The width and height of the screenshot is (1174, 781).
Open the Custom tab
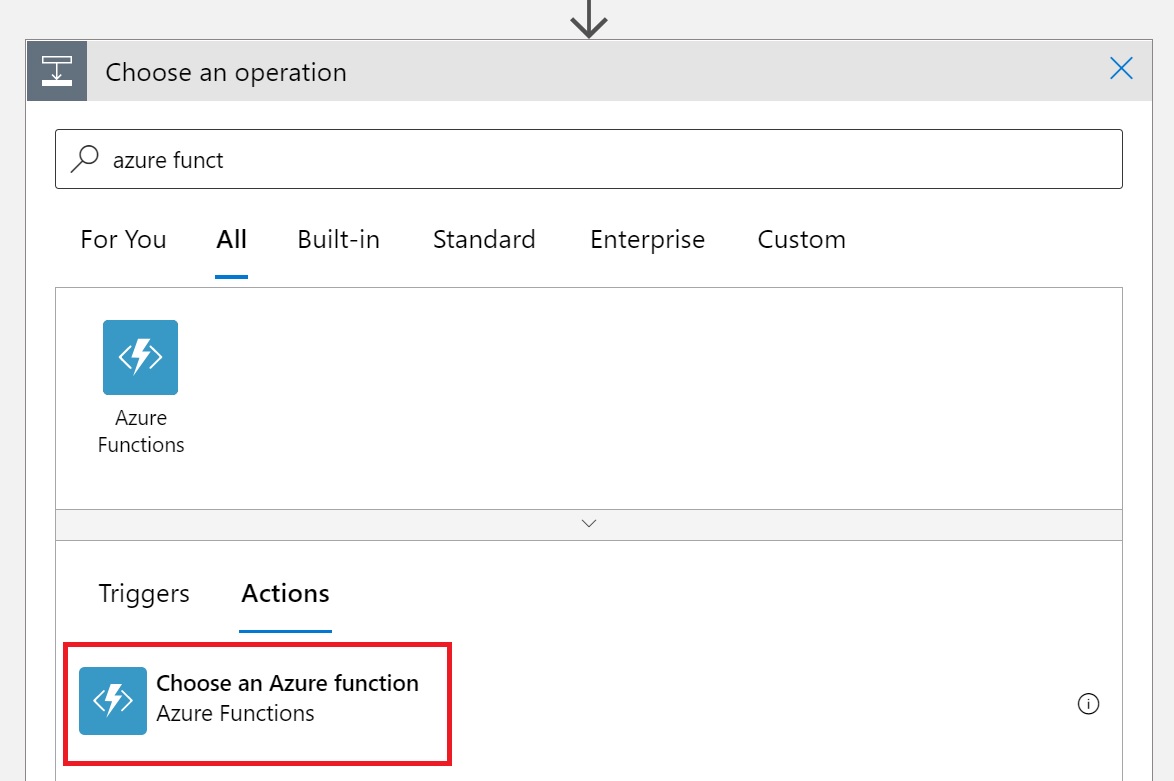coord(801,240)
